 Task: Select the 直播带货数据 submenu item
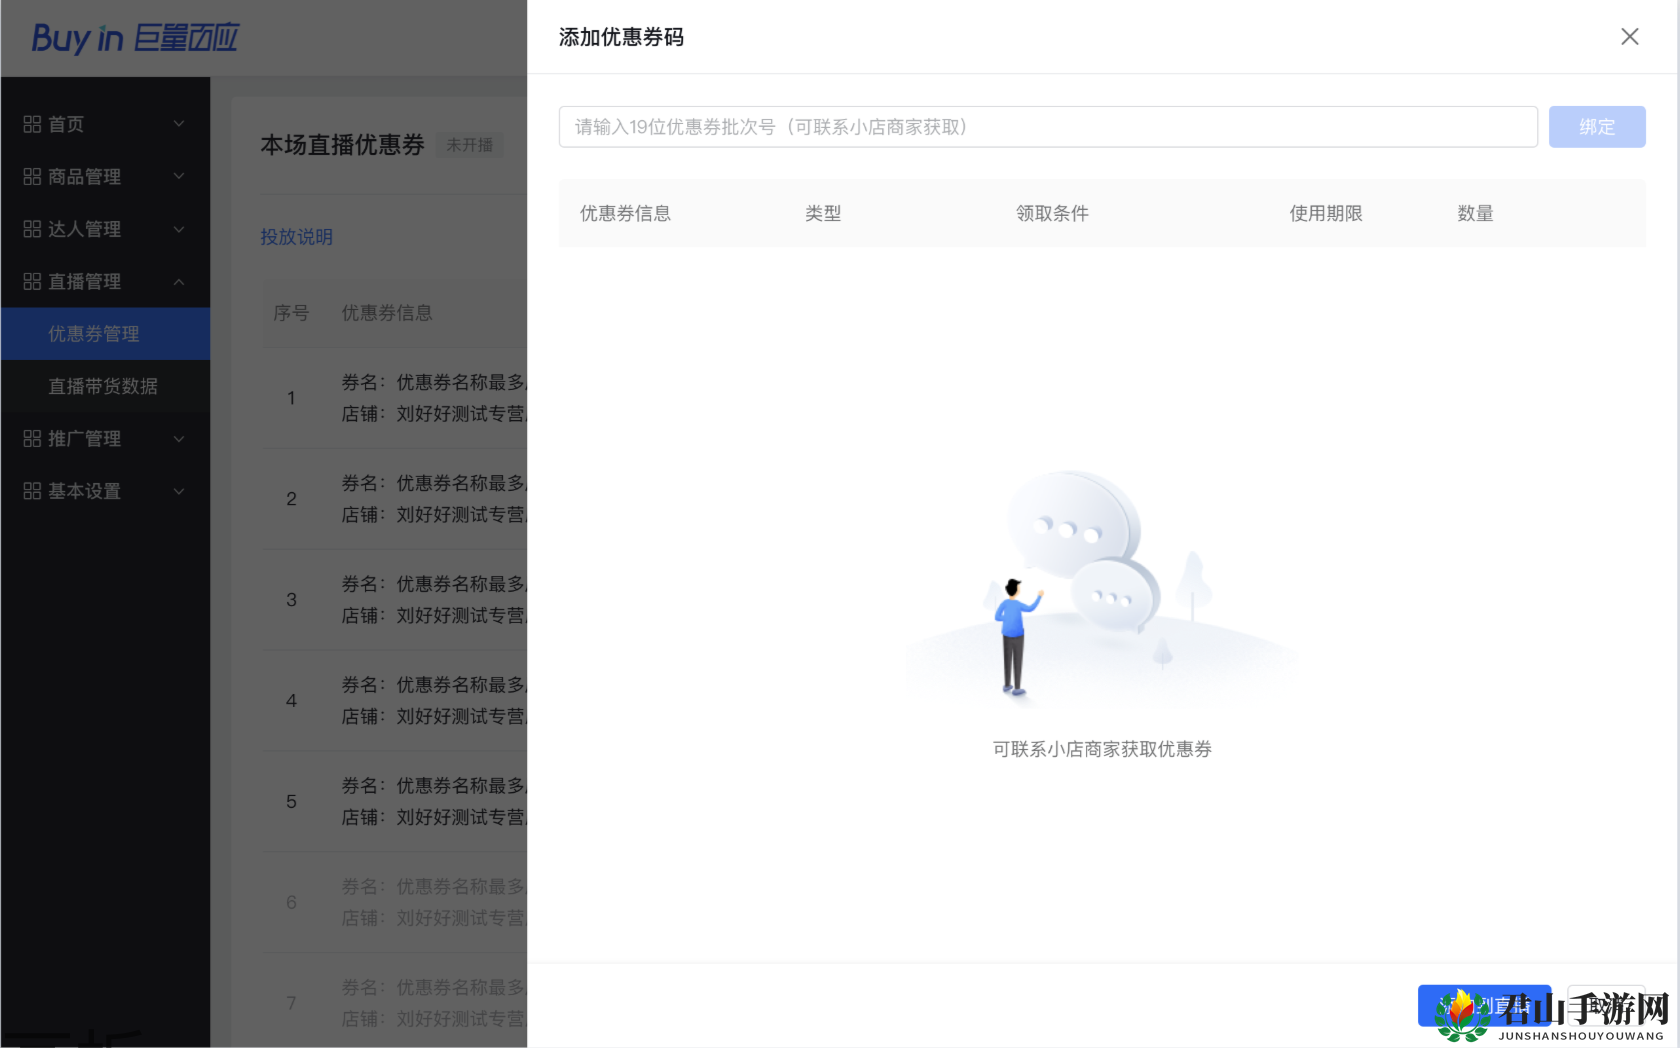point(105,386)
